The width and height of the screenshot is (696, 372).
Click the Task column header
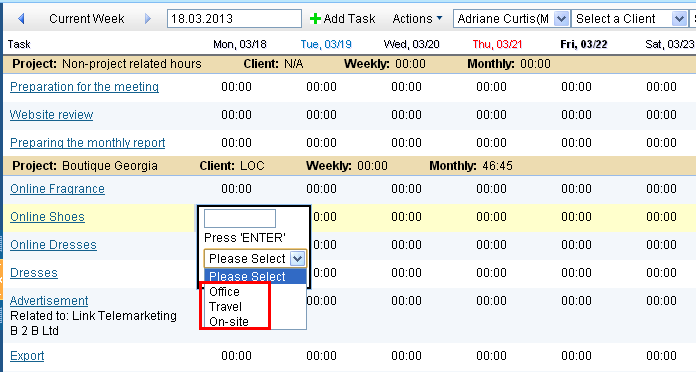(19, 44)
